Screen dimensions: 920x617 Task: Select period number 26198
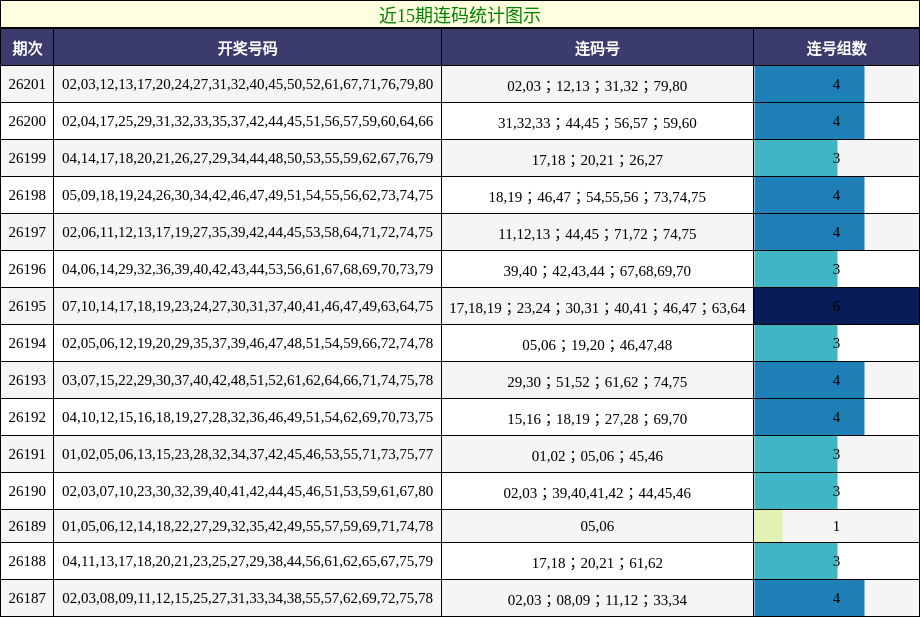[x=27, y=195]
